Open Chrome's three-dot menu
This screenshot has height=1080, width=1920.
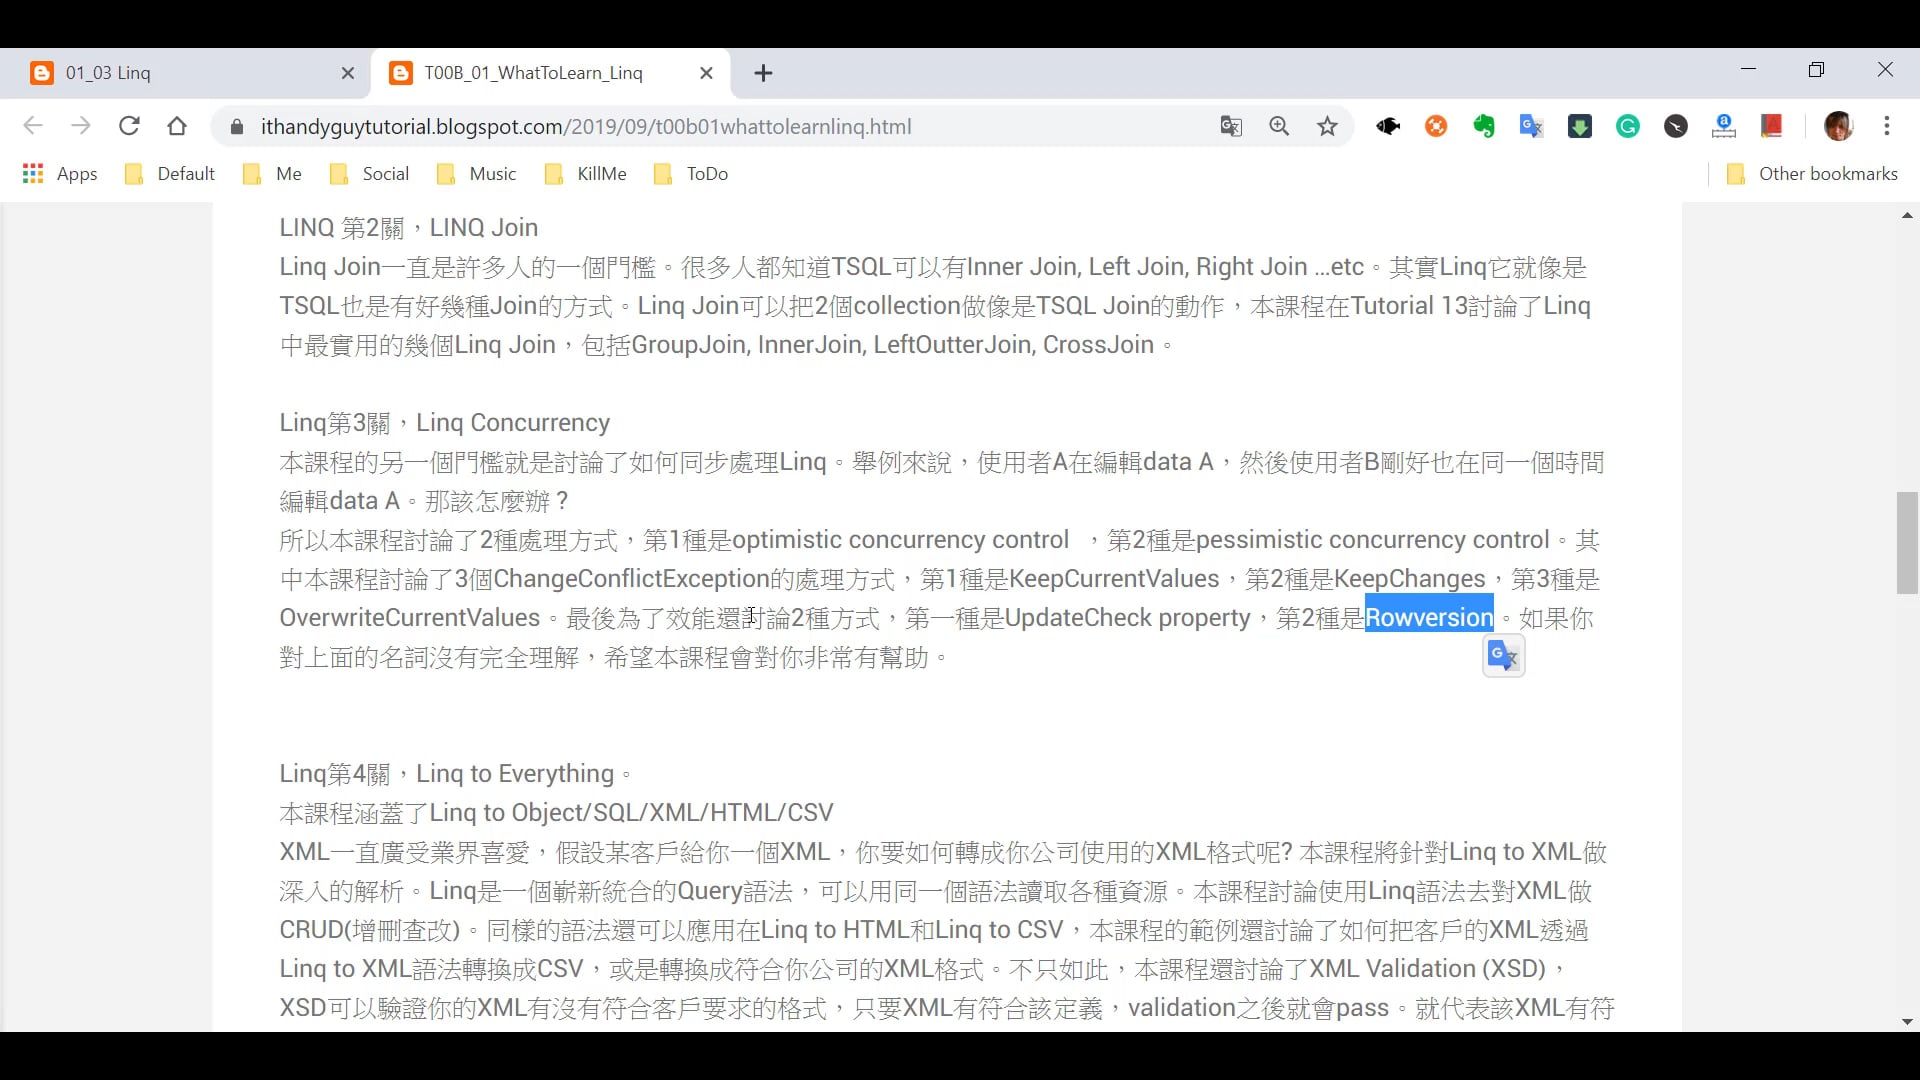click(1887, 127)
